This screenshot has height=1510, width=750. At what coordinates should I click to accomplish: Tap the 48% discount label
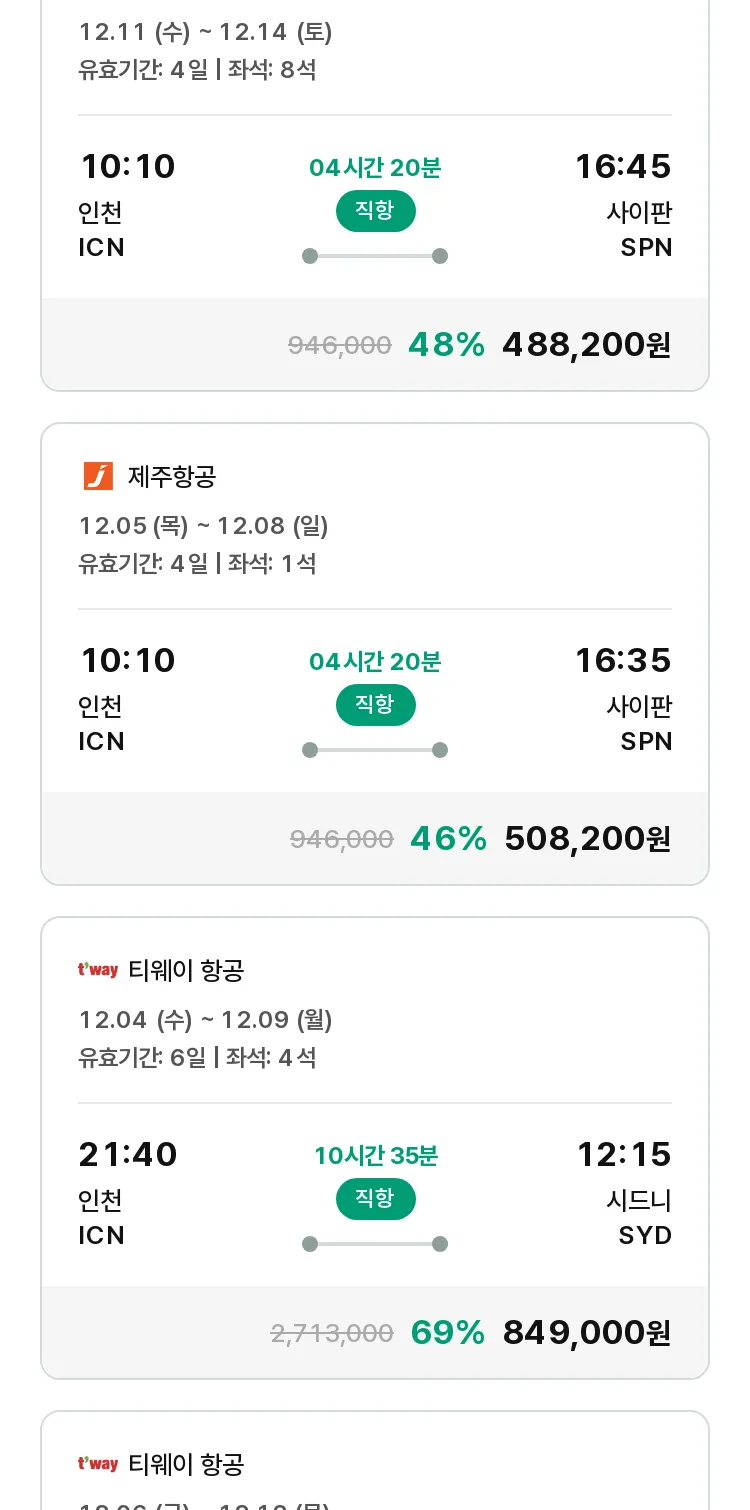(x=446, y=345)
